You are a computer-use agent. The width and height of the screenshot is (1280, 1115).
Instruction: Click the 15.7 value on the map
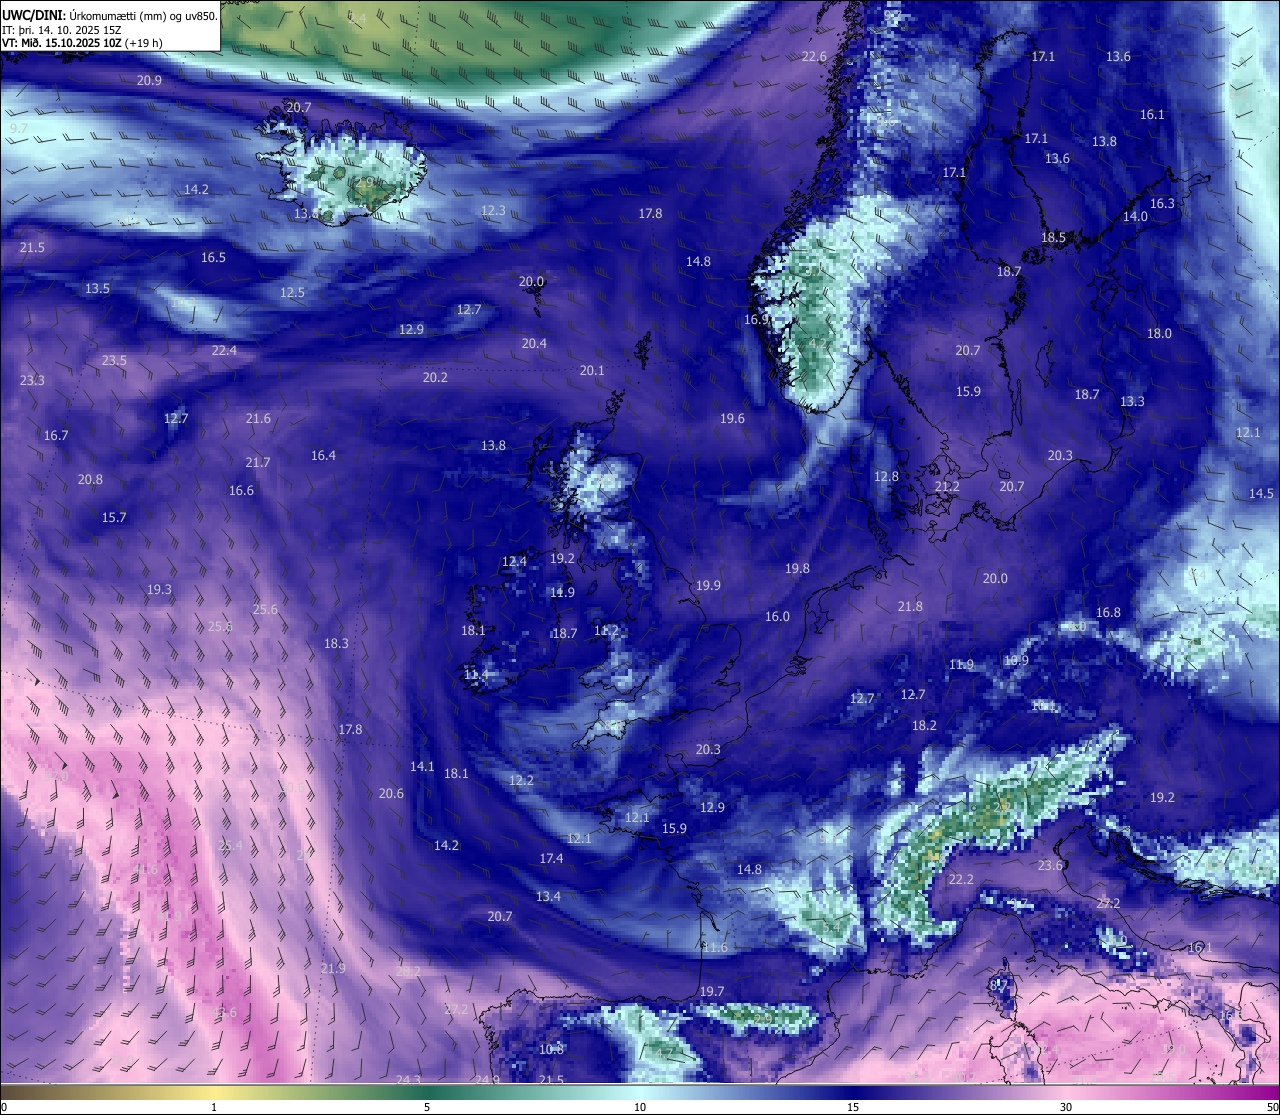point(115,518)
